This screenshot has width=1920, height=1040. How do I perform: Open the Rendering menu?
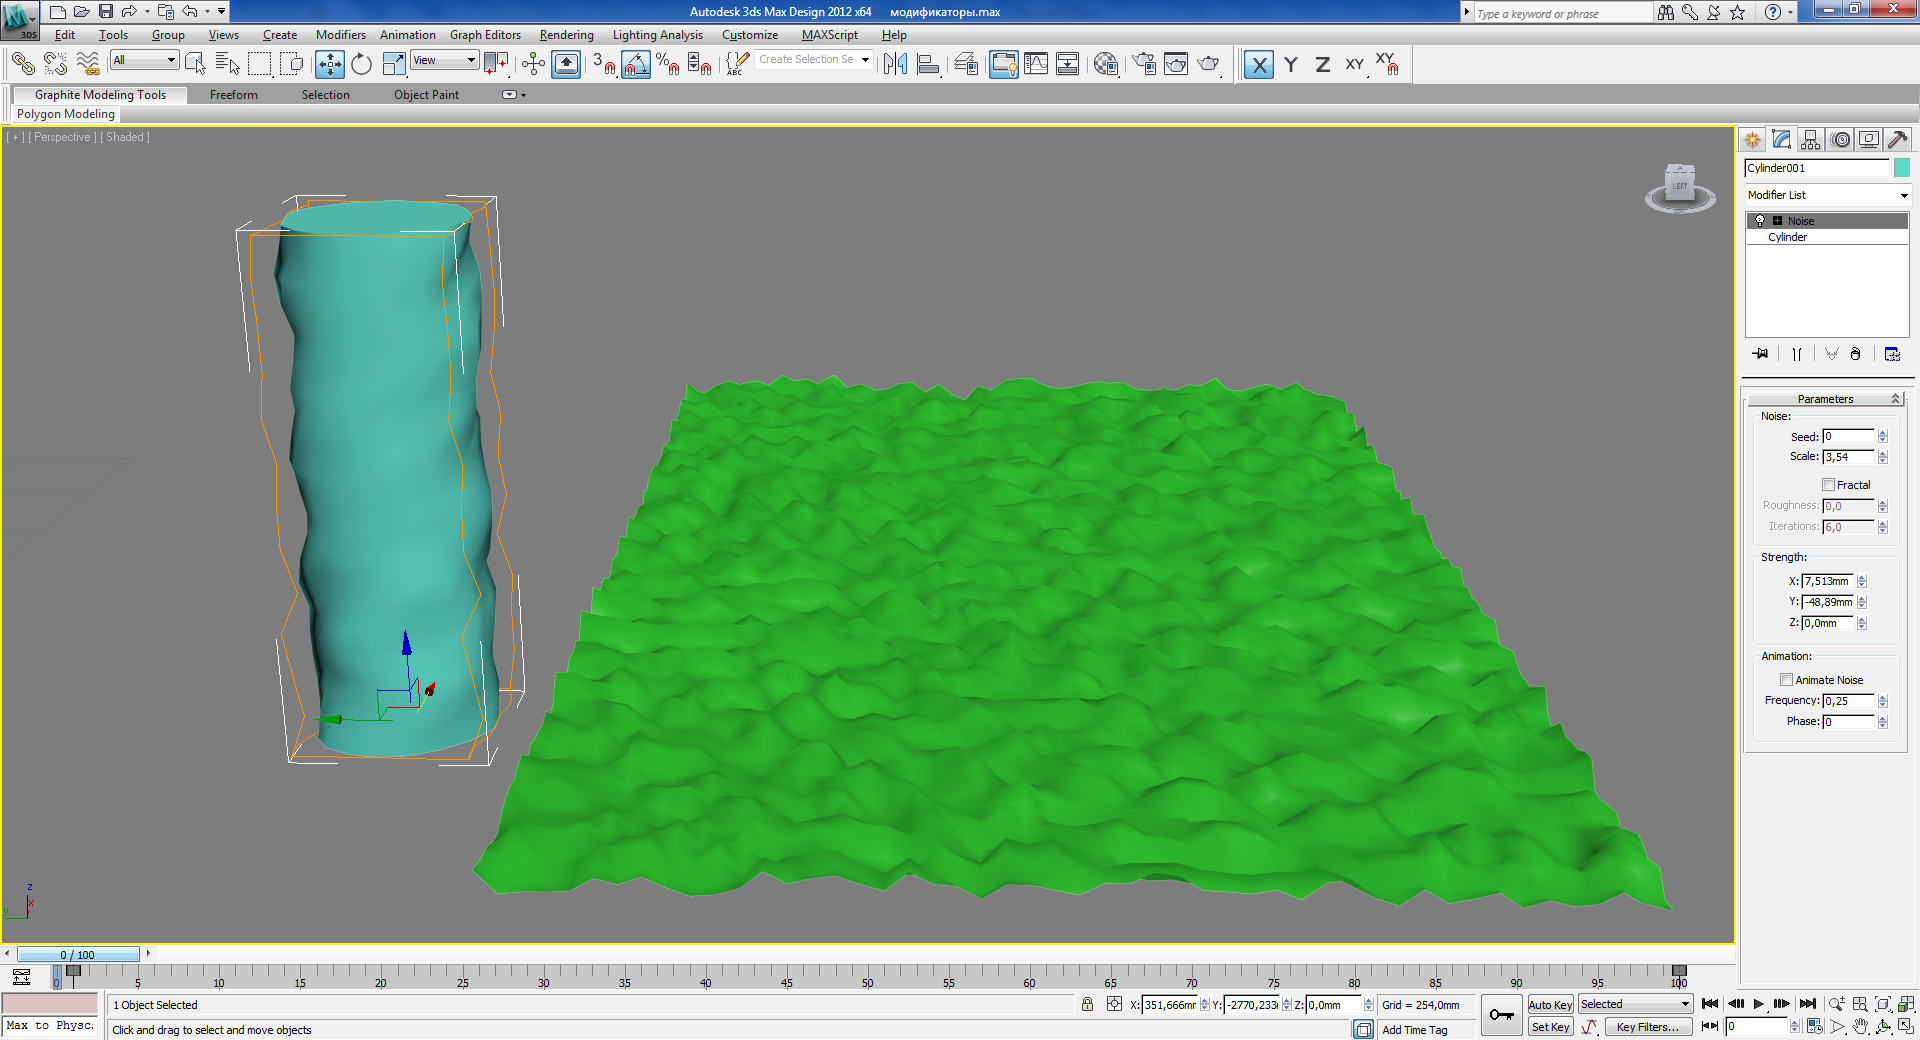pyautogui.click(x=567, y=35)
